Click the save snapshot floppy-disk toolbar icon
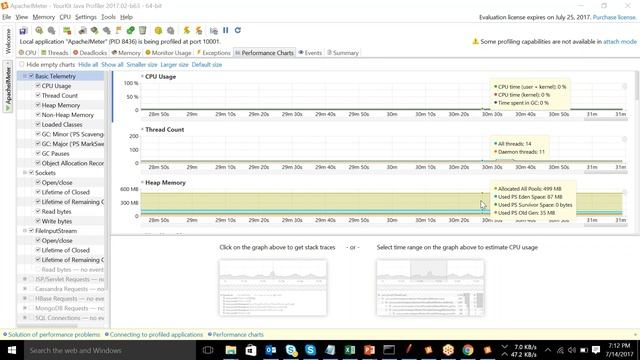640x360 pixels. (x=23, y=31)
